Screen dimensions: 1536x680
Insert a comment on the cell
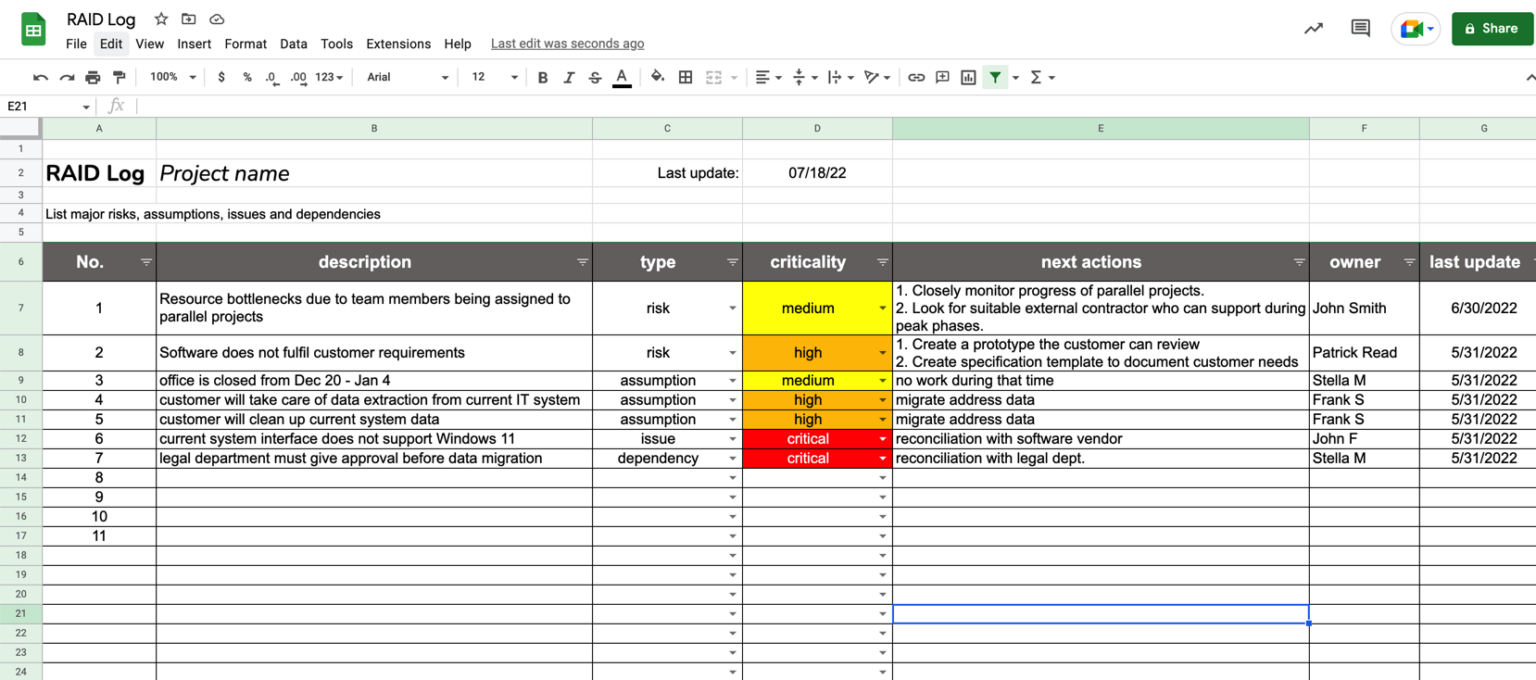(x=941, y=76)
